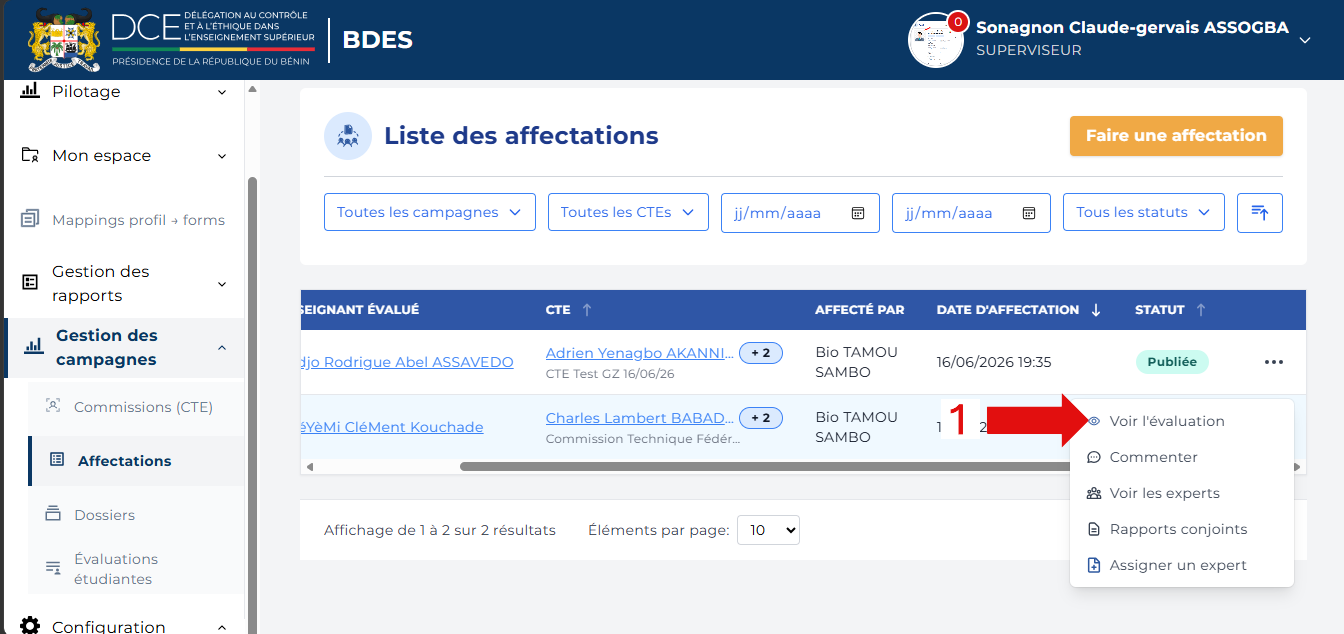The height and width of the screenshot is (634, 1344).
Task: Click the Pilotage chart icon
Action: pos(30,91)
